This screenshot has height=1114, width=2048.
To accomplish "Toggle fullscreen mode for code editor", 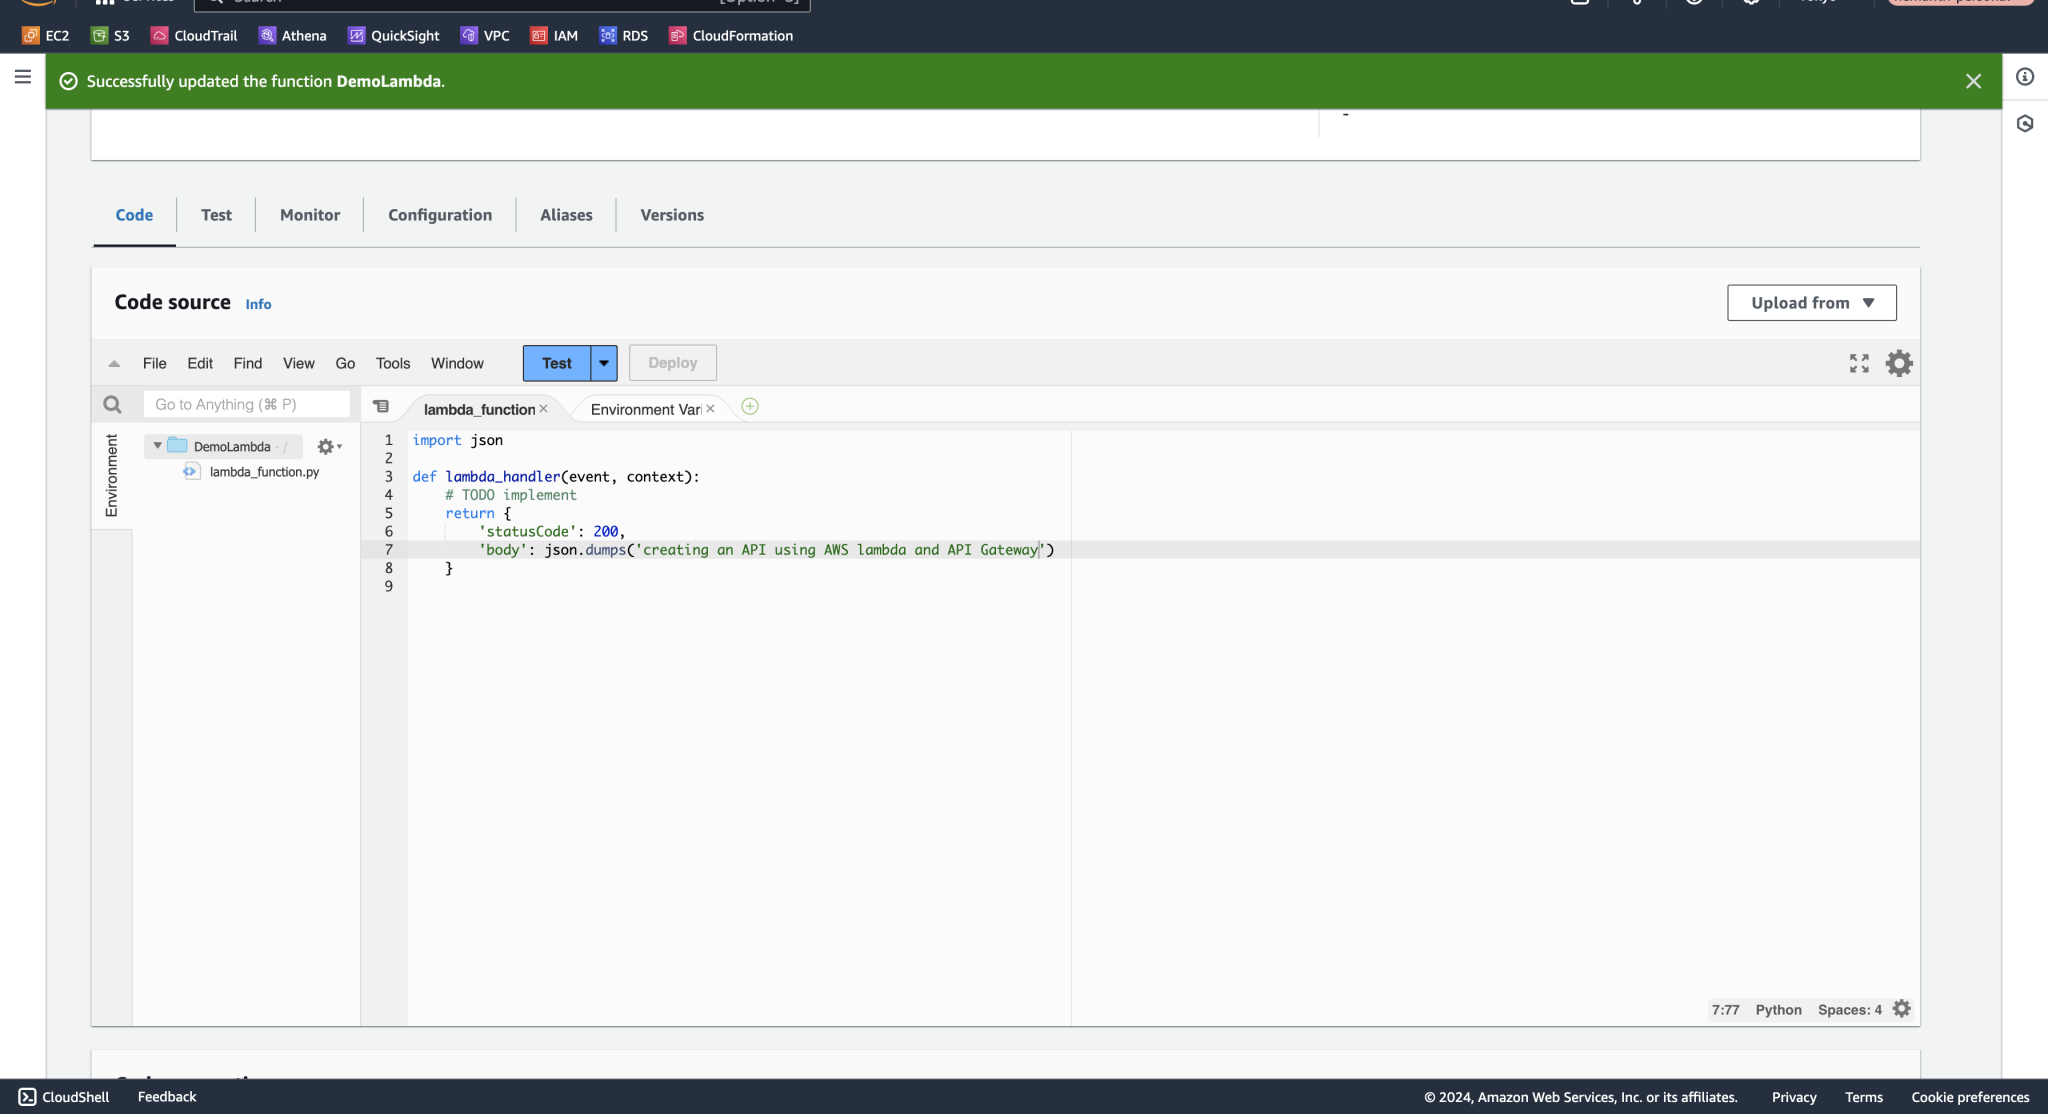I will [x=1859, y=363].
